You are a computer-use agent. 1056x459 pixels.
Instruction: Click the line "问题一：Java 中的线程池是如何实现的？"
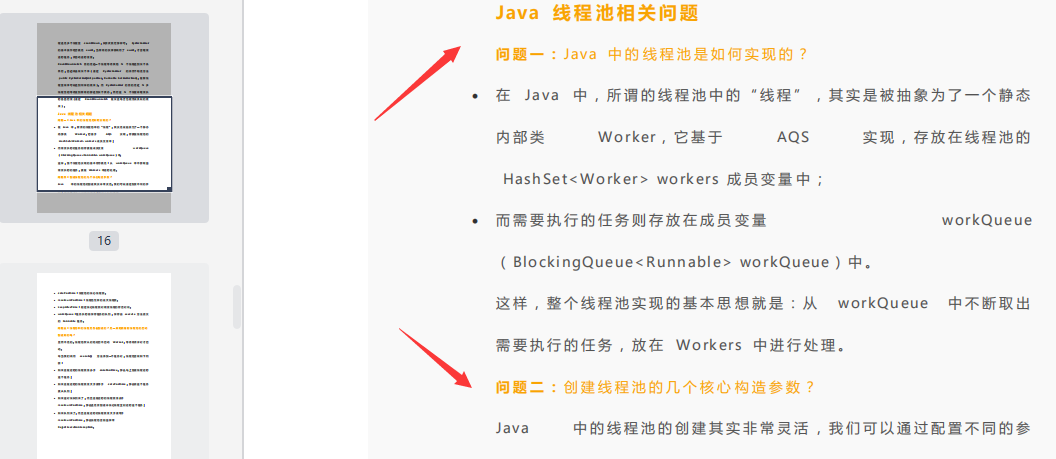[x=652, y=55]
